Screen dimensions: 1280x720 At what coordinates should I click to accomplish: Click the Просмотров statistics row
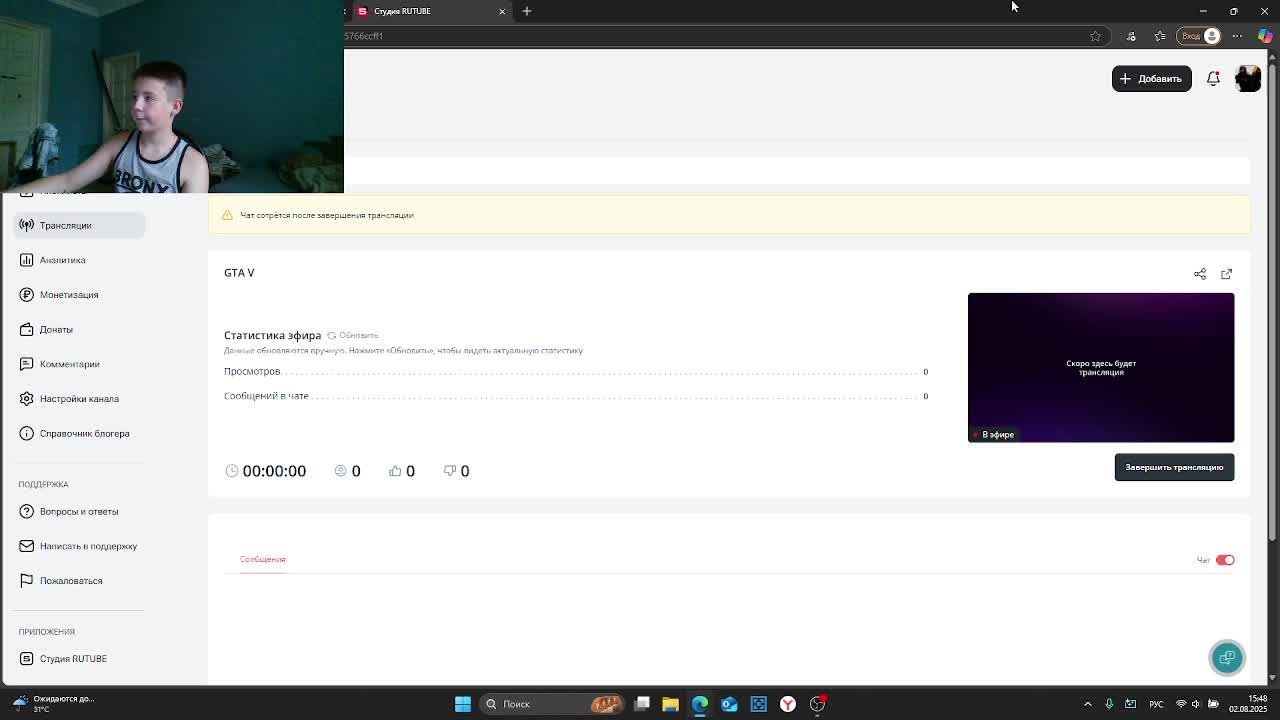[x=576, y=372]
